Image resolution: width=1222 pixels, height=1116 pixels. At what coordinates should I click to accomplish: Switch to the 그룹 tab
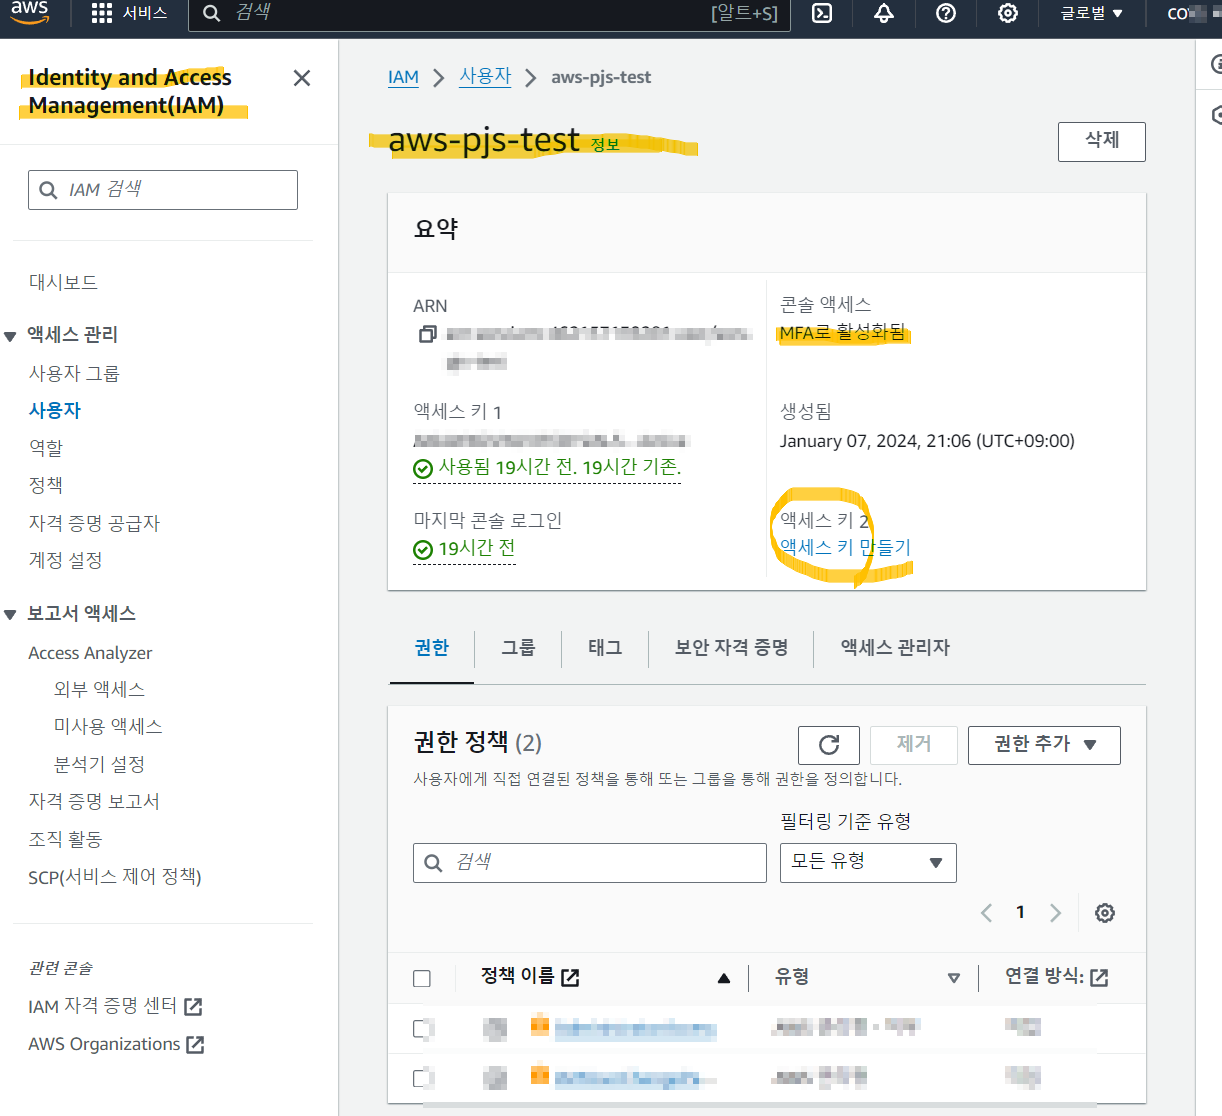coord(518,648)
